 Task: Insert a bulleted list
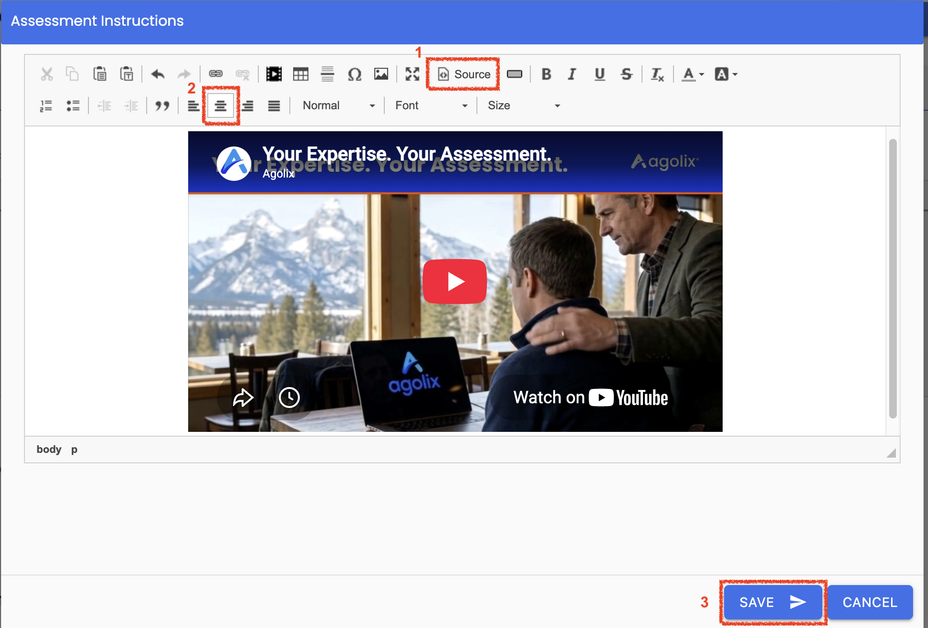(73, 106)
